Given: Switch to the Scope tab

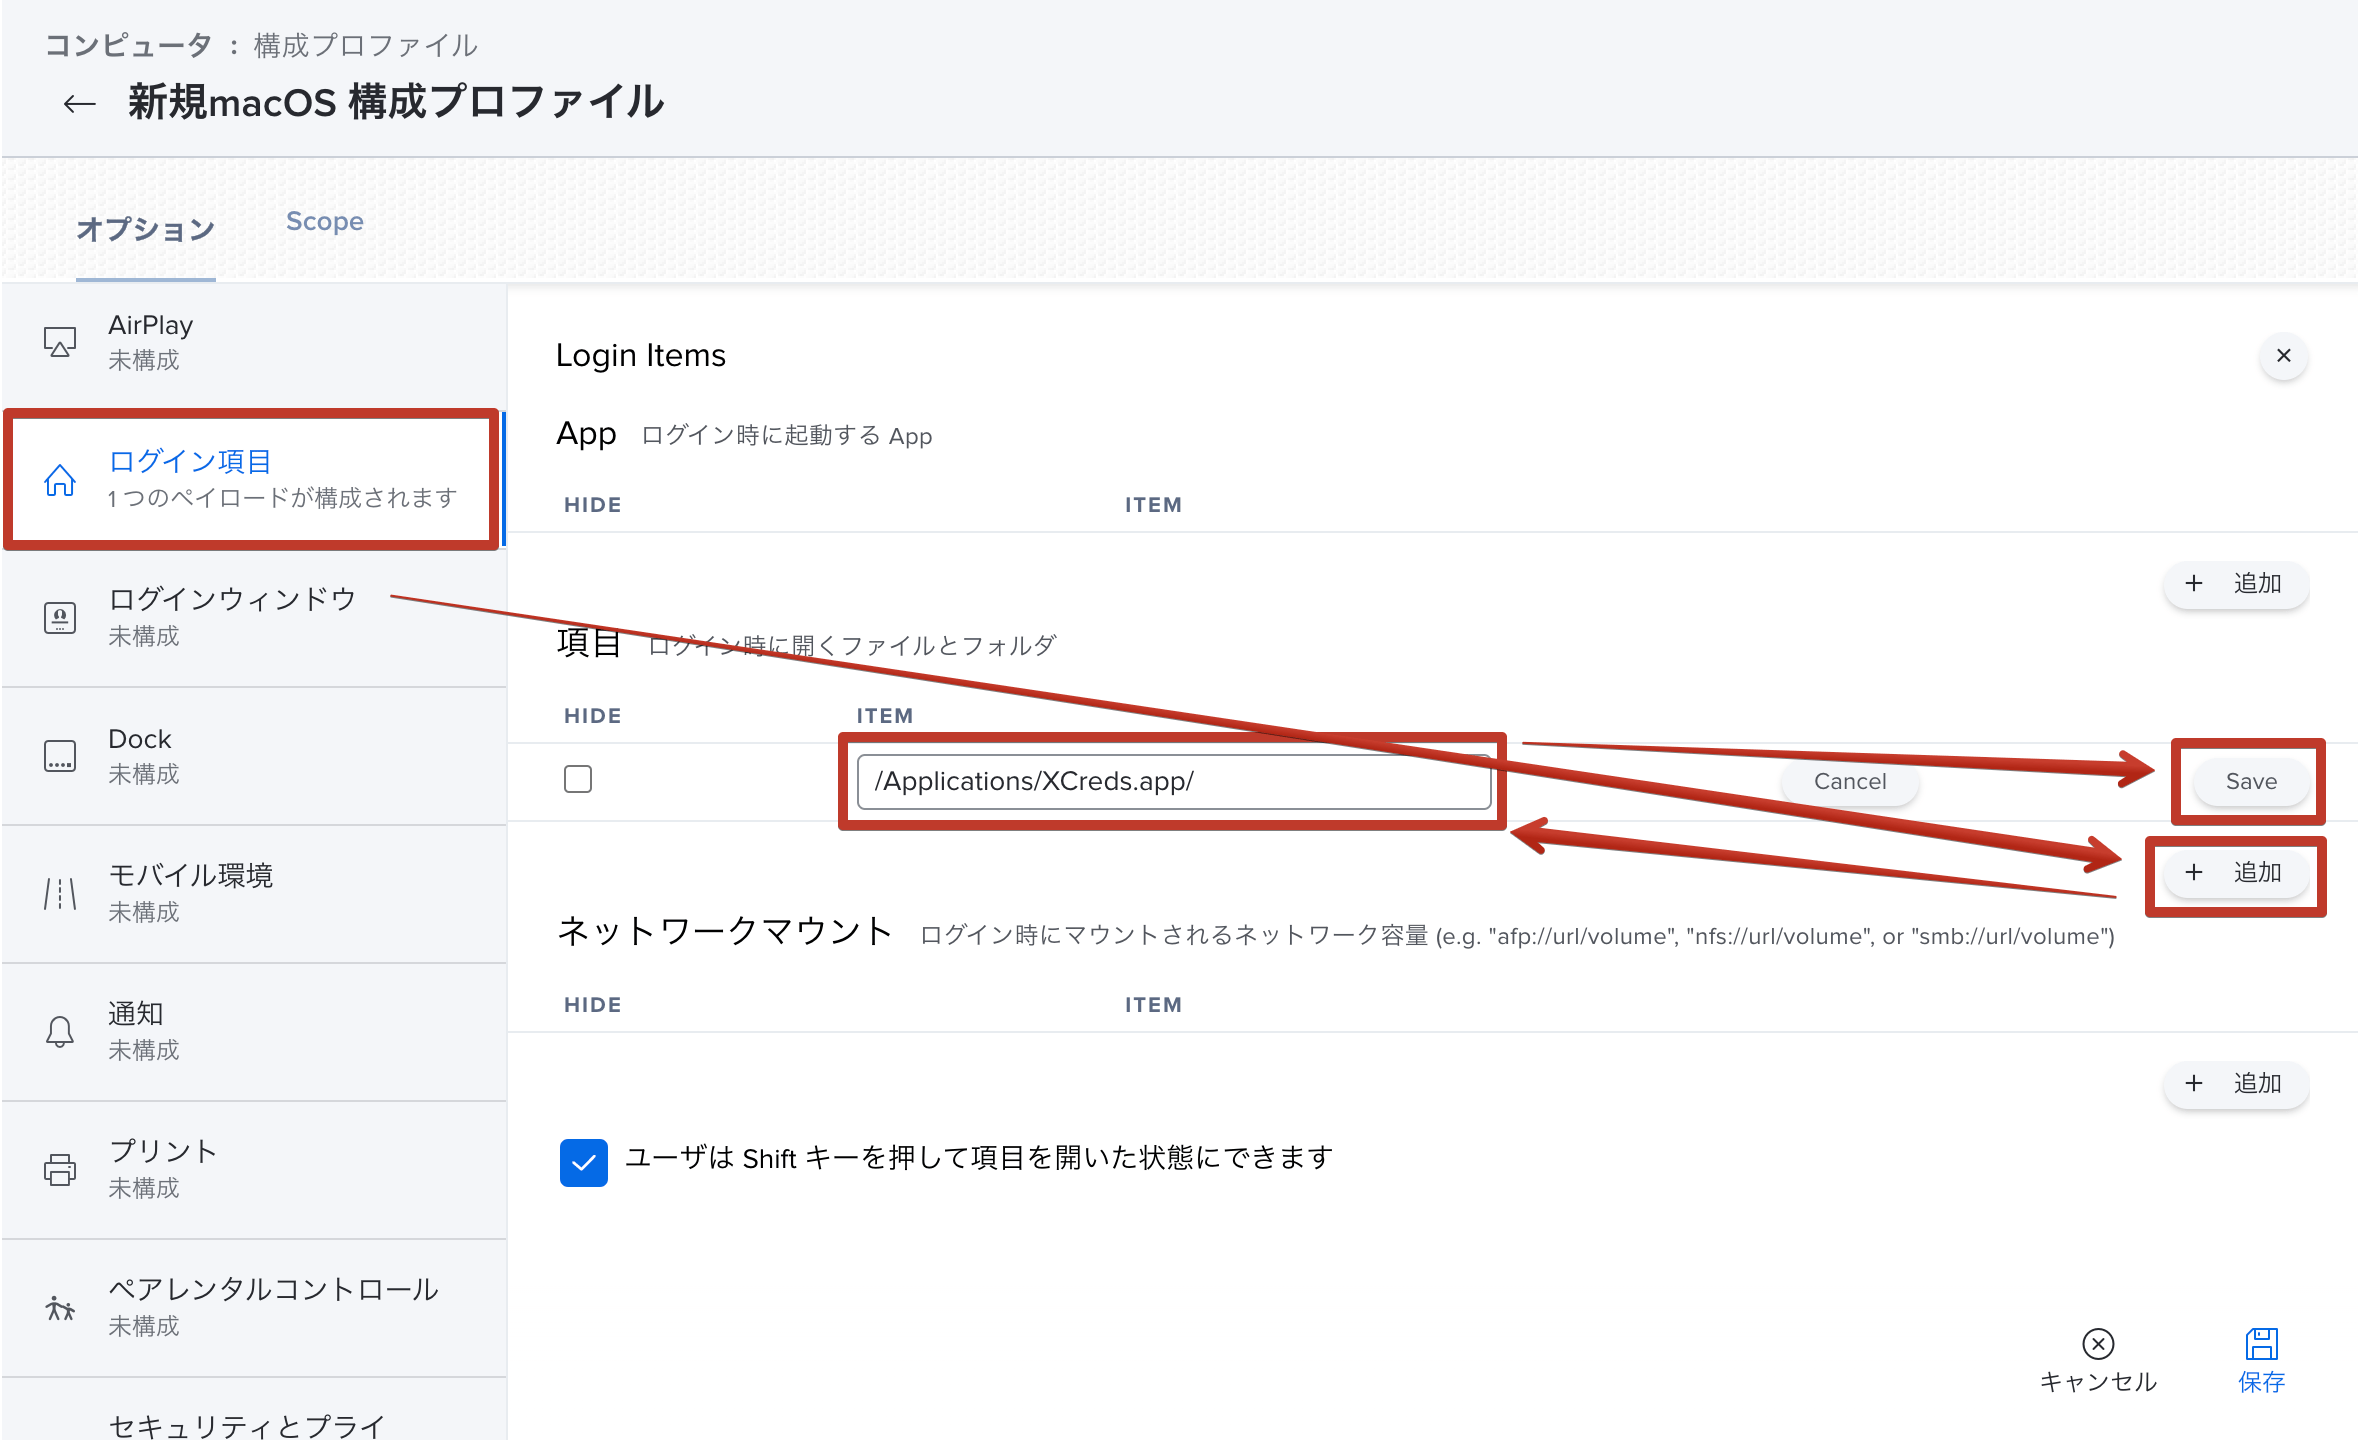Looking at the screenshot, I should point(325,221).
